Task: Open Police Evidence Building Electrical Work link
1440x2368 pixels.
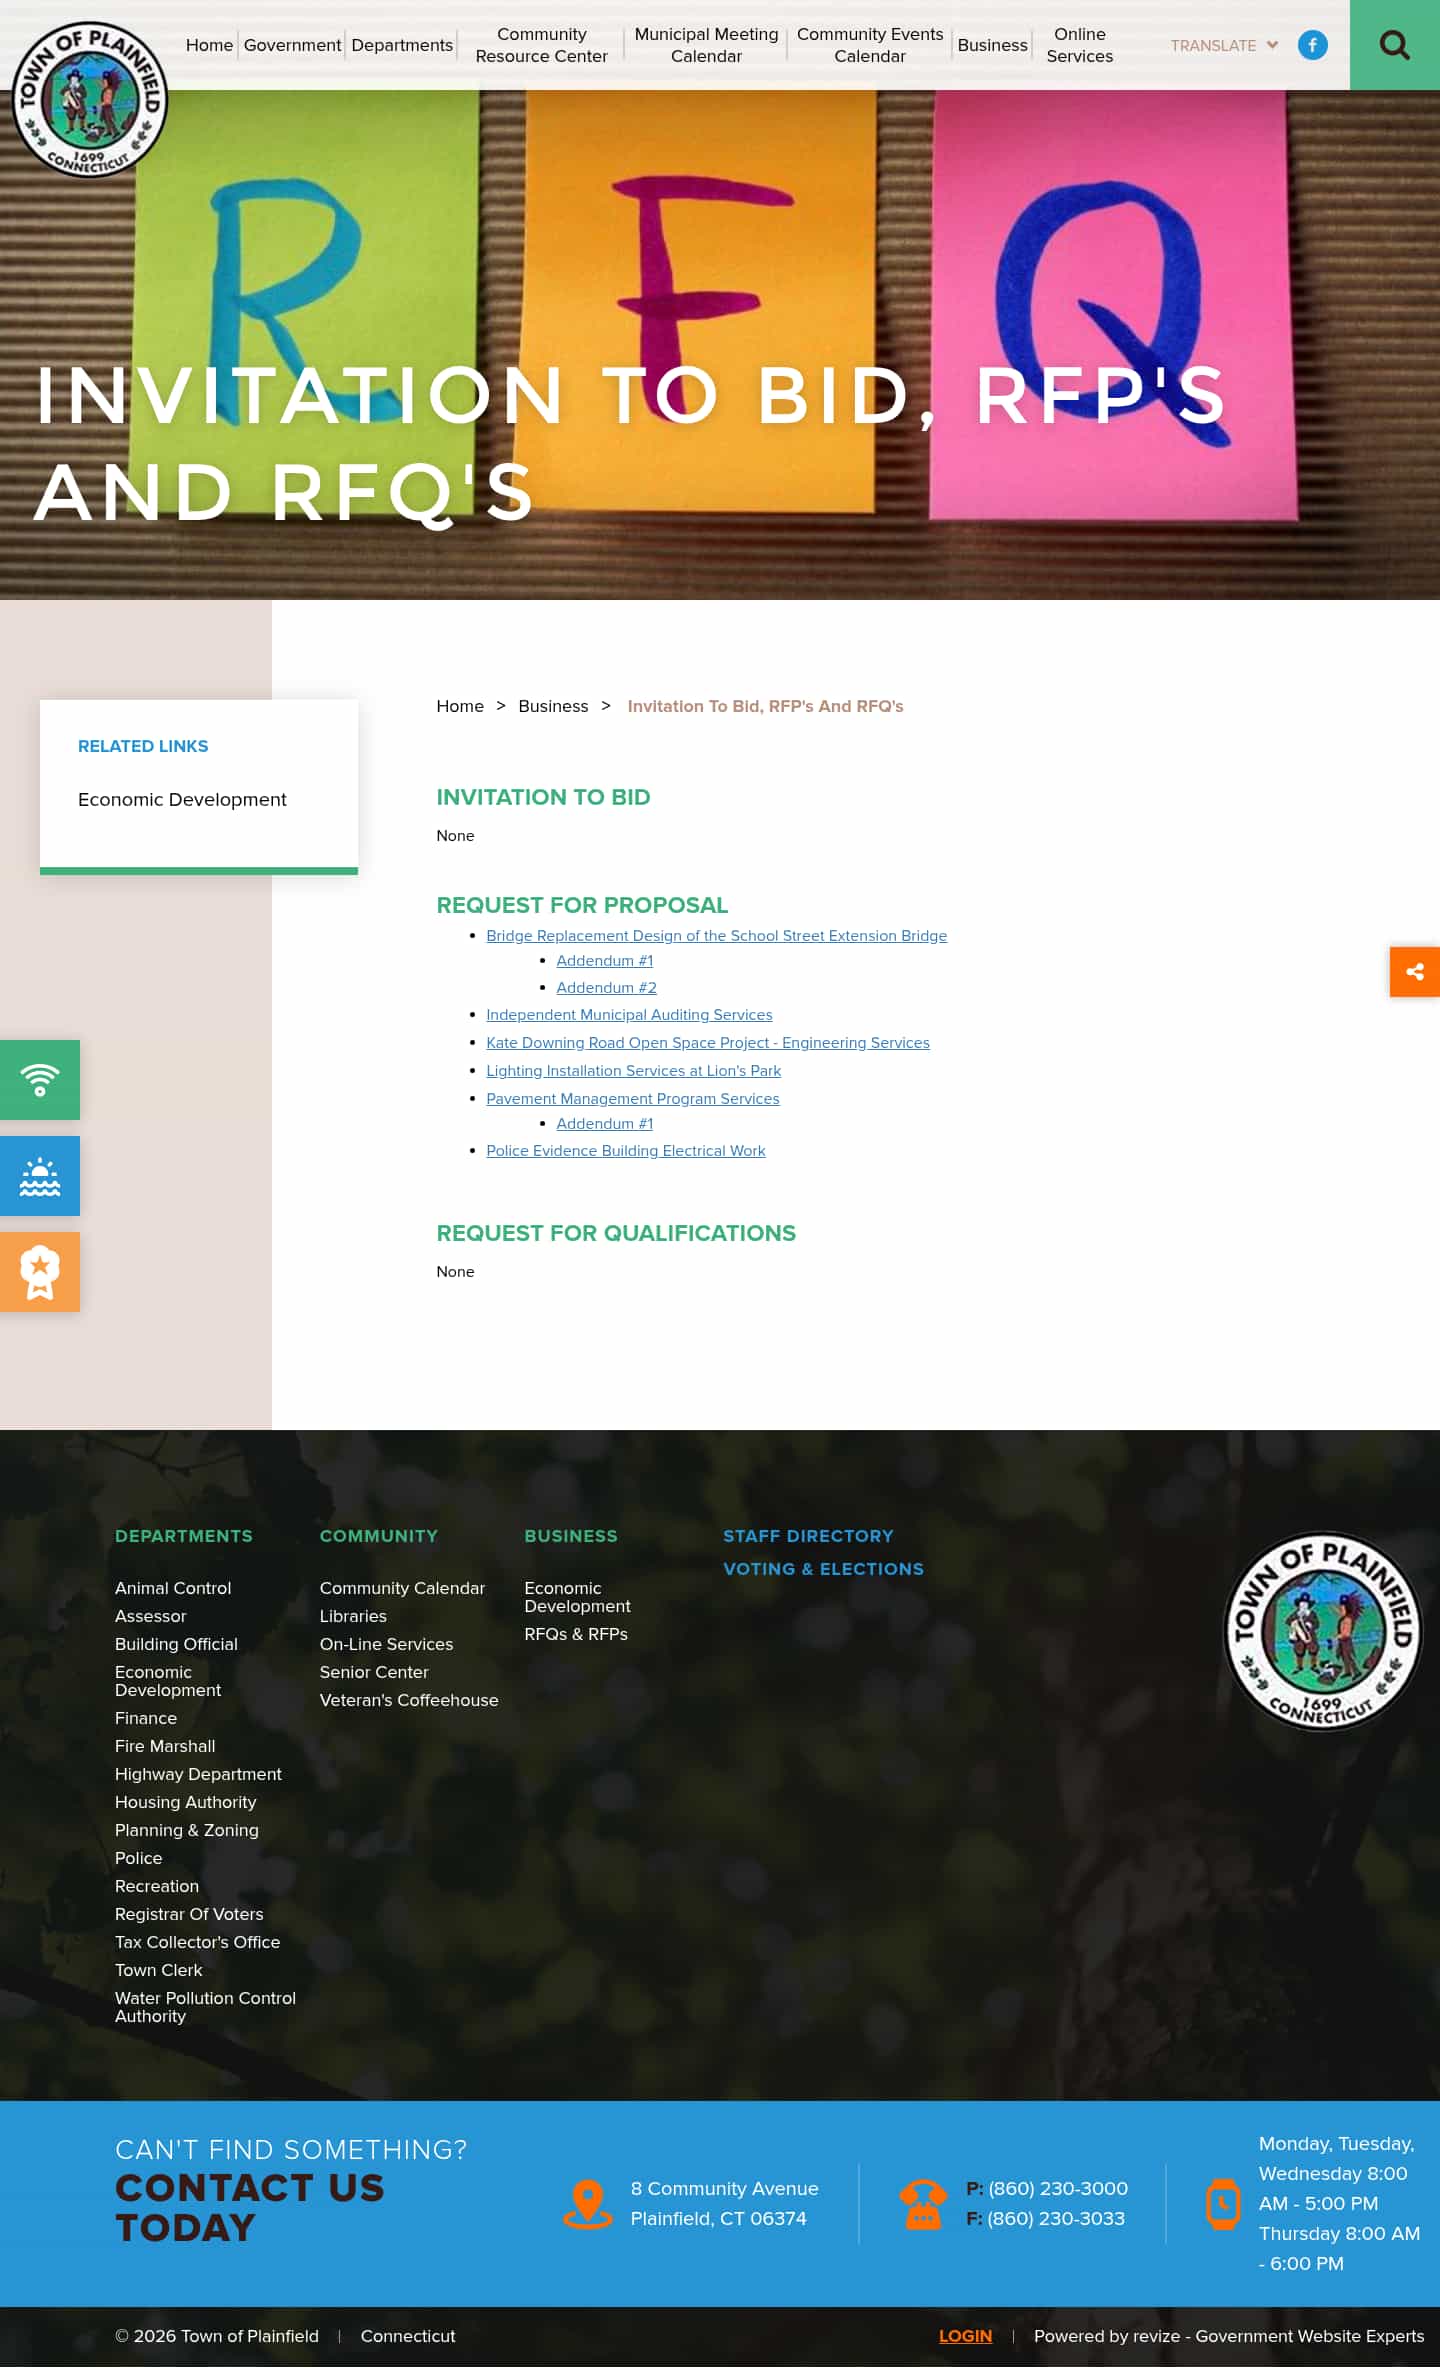Action: pyautogui.click(x=625, y=1151)
